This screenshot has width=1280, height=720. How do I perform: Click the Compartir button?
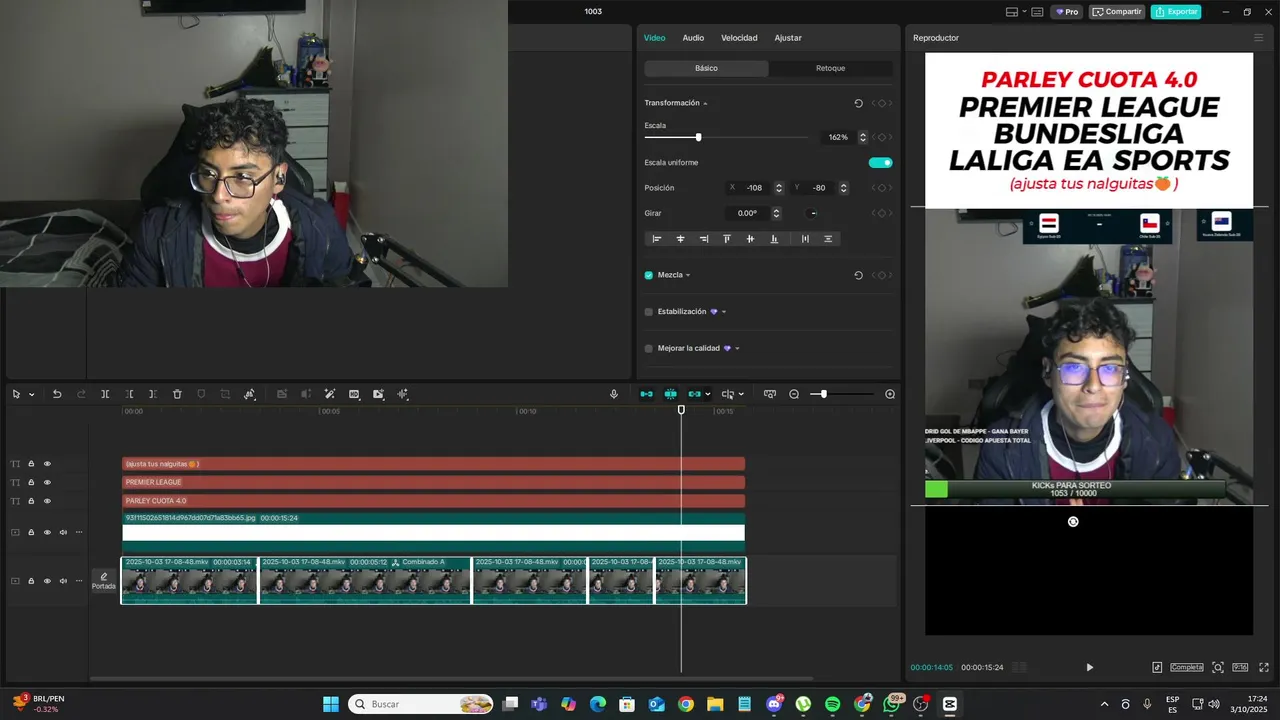[x=1117, y=12]
